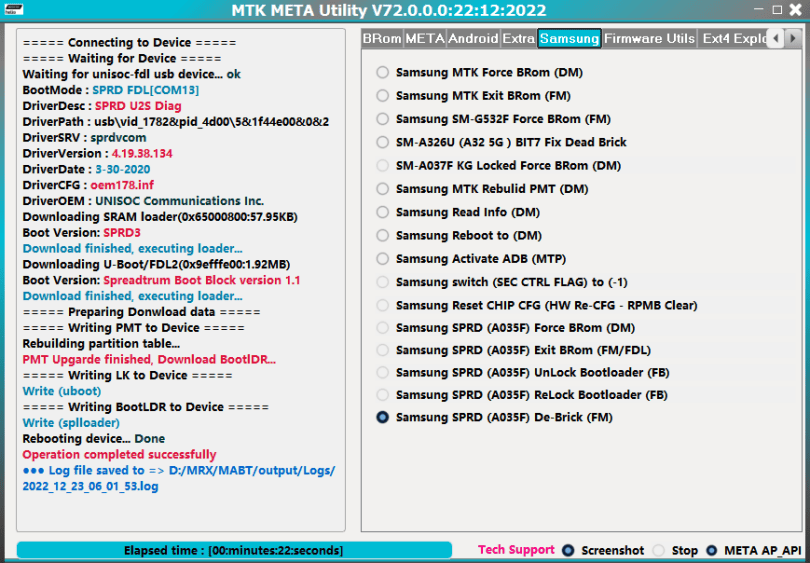Choose Samsung SPRD (A035F) De-Brick (FM)
Image resolution: width=810 pixels, height=563 pixels.
[383, 418]
